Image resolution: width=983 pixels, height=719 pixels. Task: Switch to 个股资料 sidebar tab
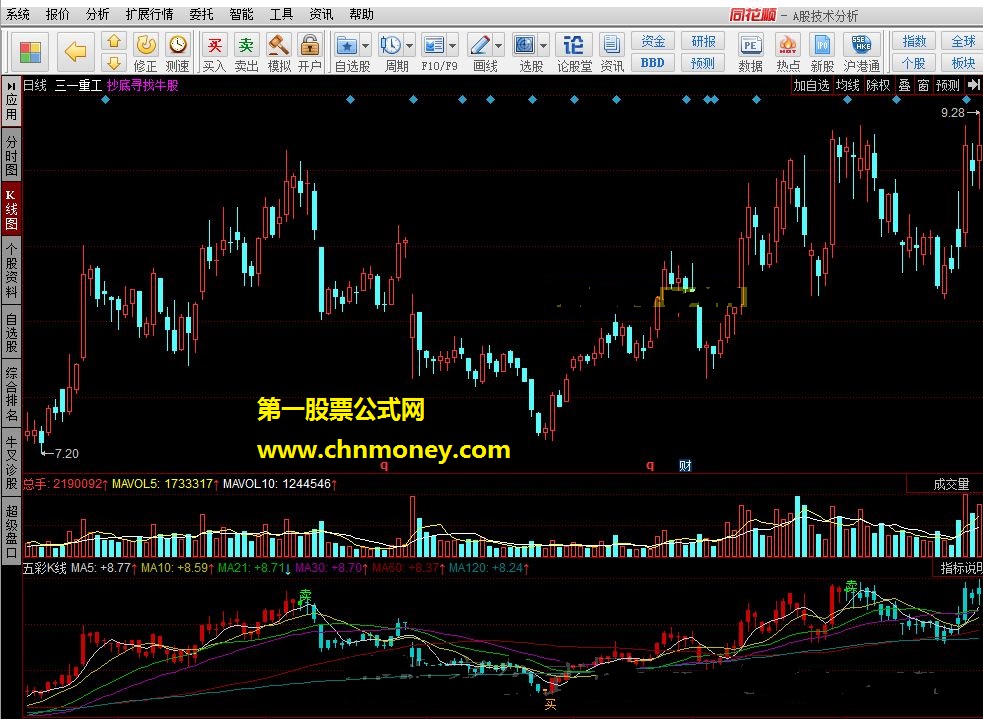tap(11, 270)
